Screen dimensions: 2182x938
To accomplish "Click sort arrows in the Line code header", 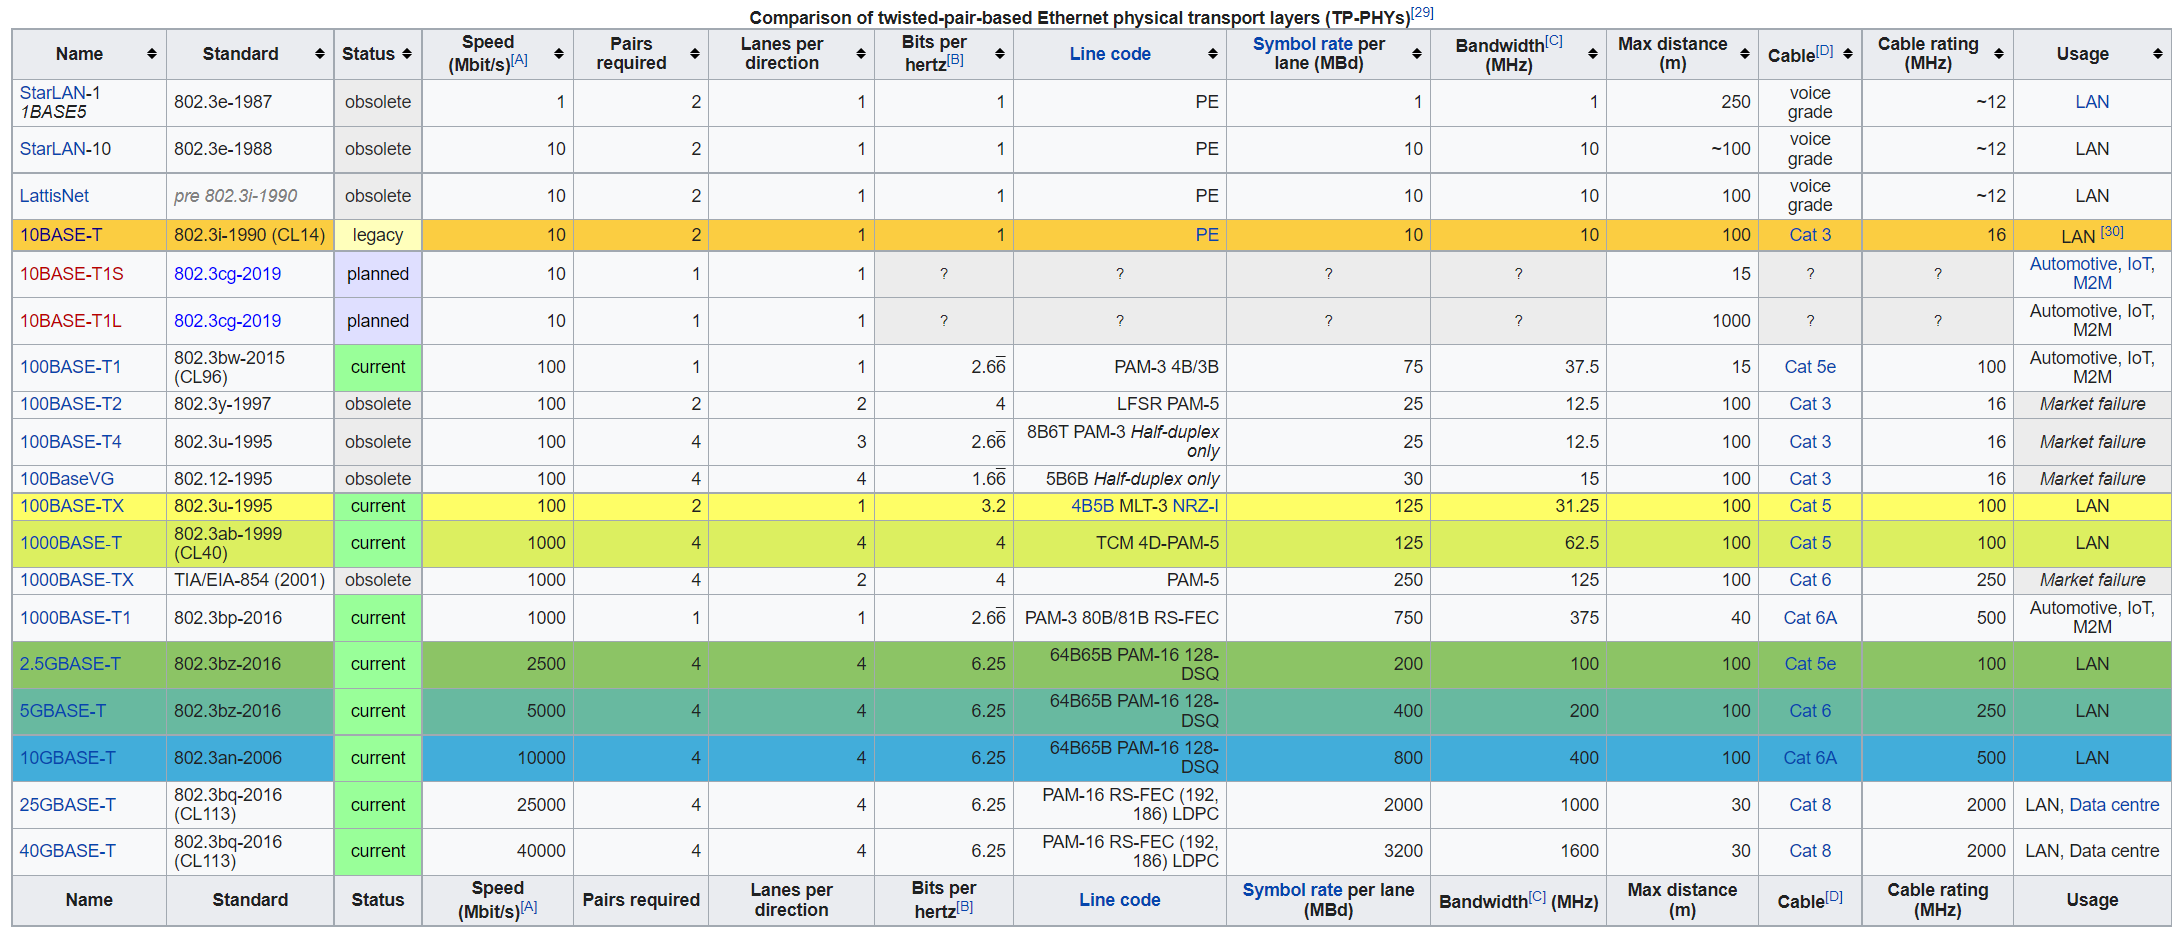I will click(x=1213, y=54).
